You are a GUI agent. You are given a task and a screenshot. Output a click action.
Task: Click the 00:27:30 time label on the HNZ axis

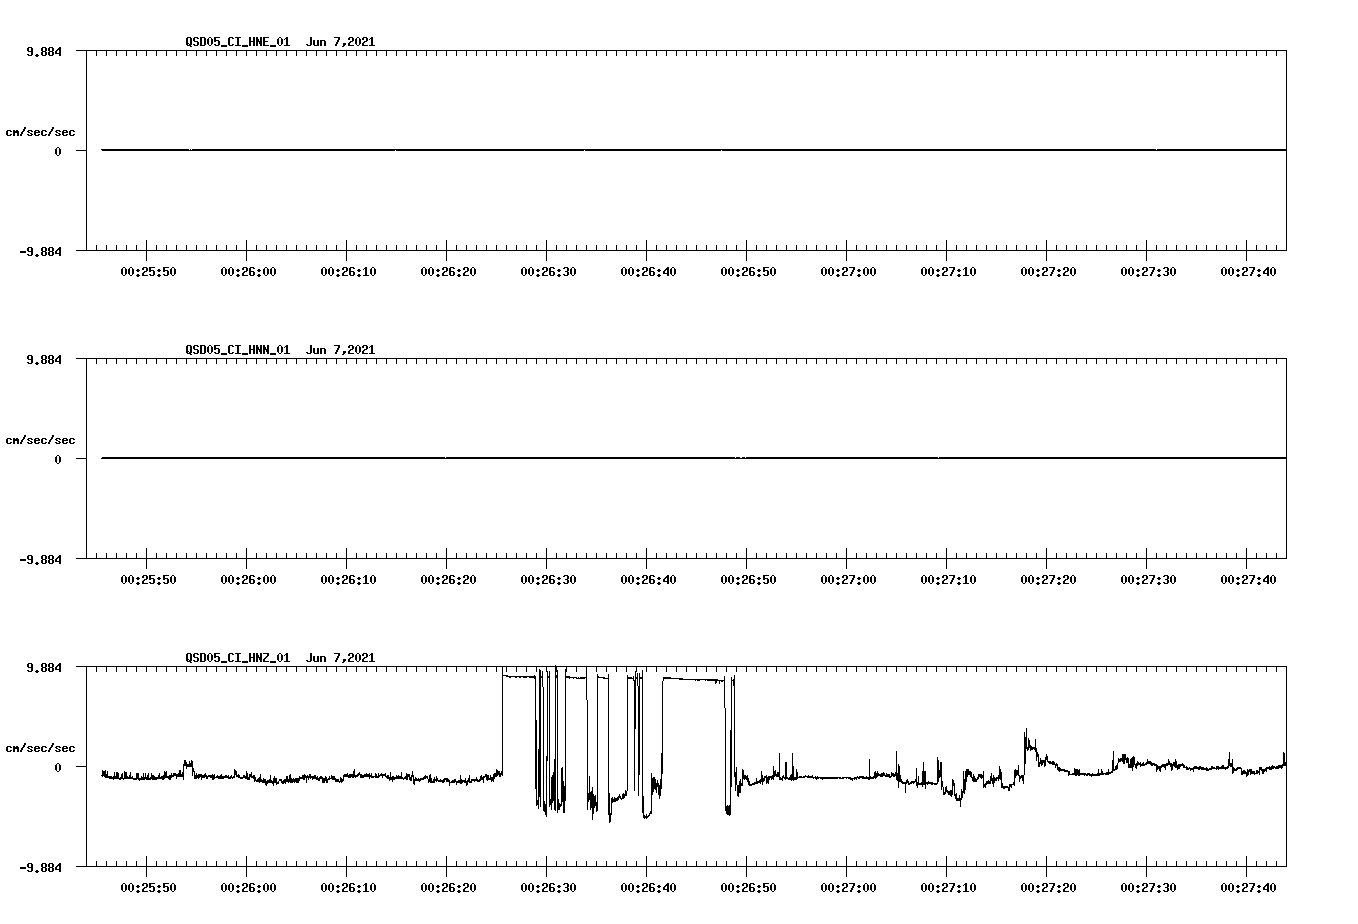[x=1148, y=887]
